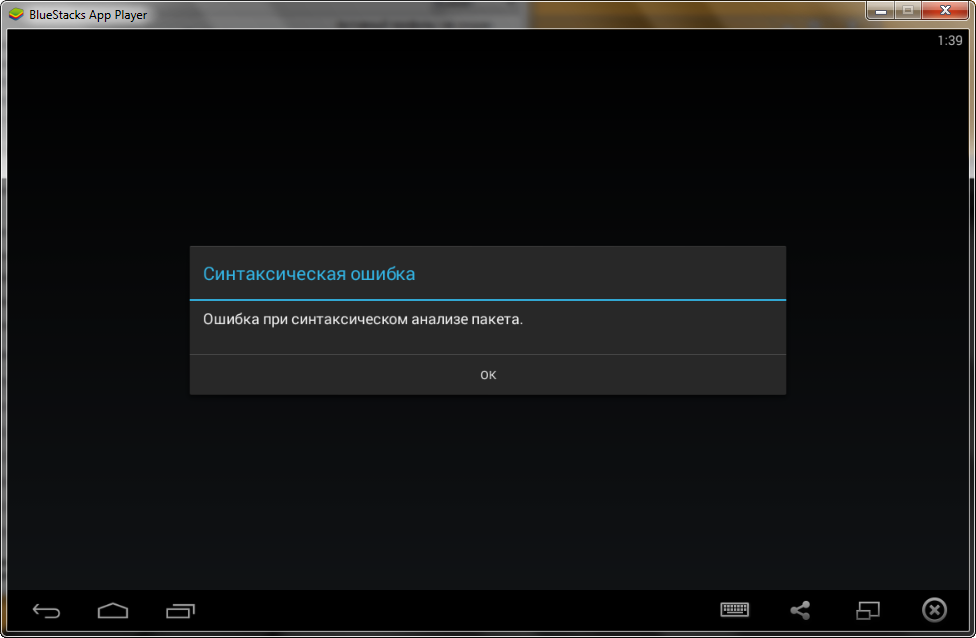
Task: Tap the Android Back arrow icon
Action: point(46,611)
